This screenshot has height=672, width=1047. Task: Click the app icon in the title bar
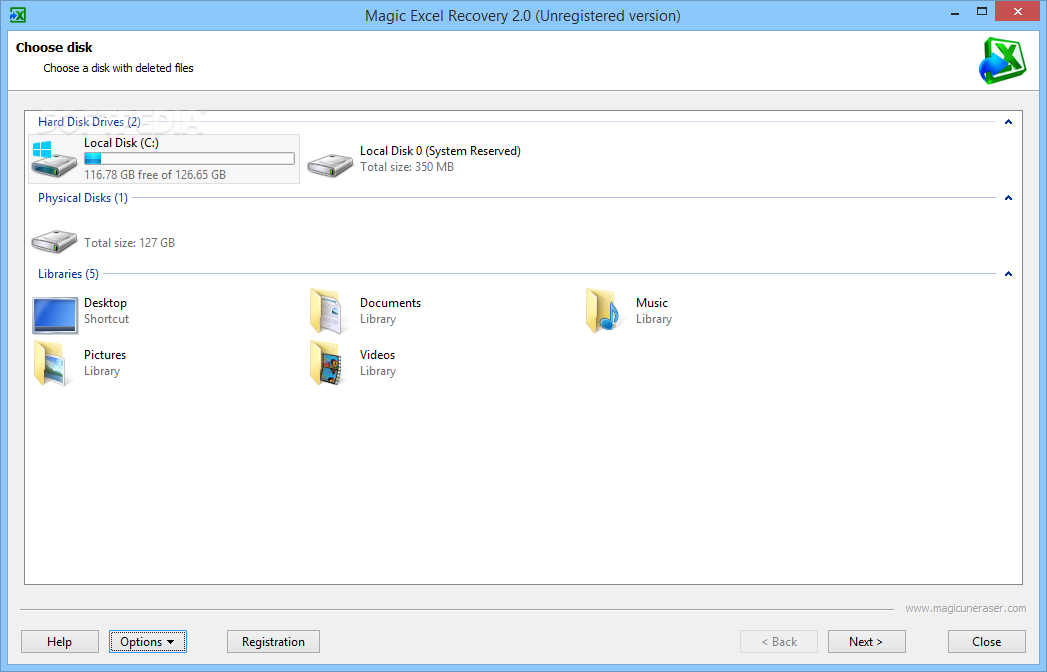18,15
